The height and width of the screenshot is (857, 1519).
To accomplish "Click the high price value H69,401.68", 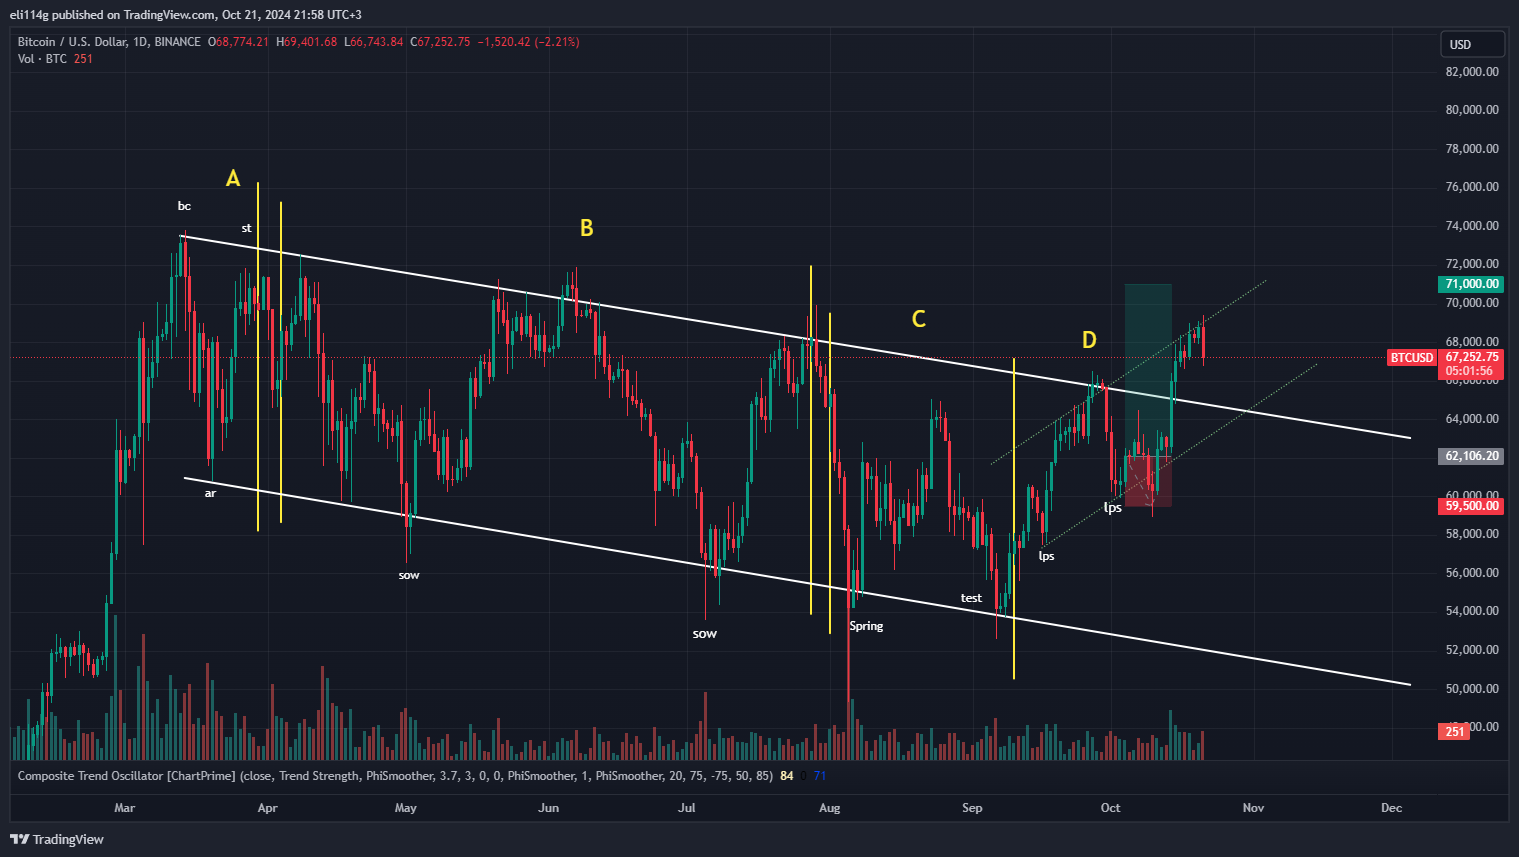I will click(x=307, y=42).
